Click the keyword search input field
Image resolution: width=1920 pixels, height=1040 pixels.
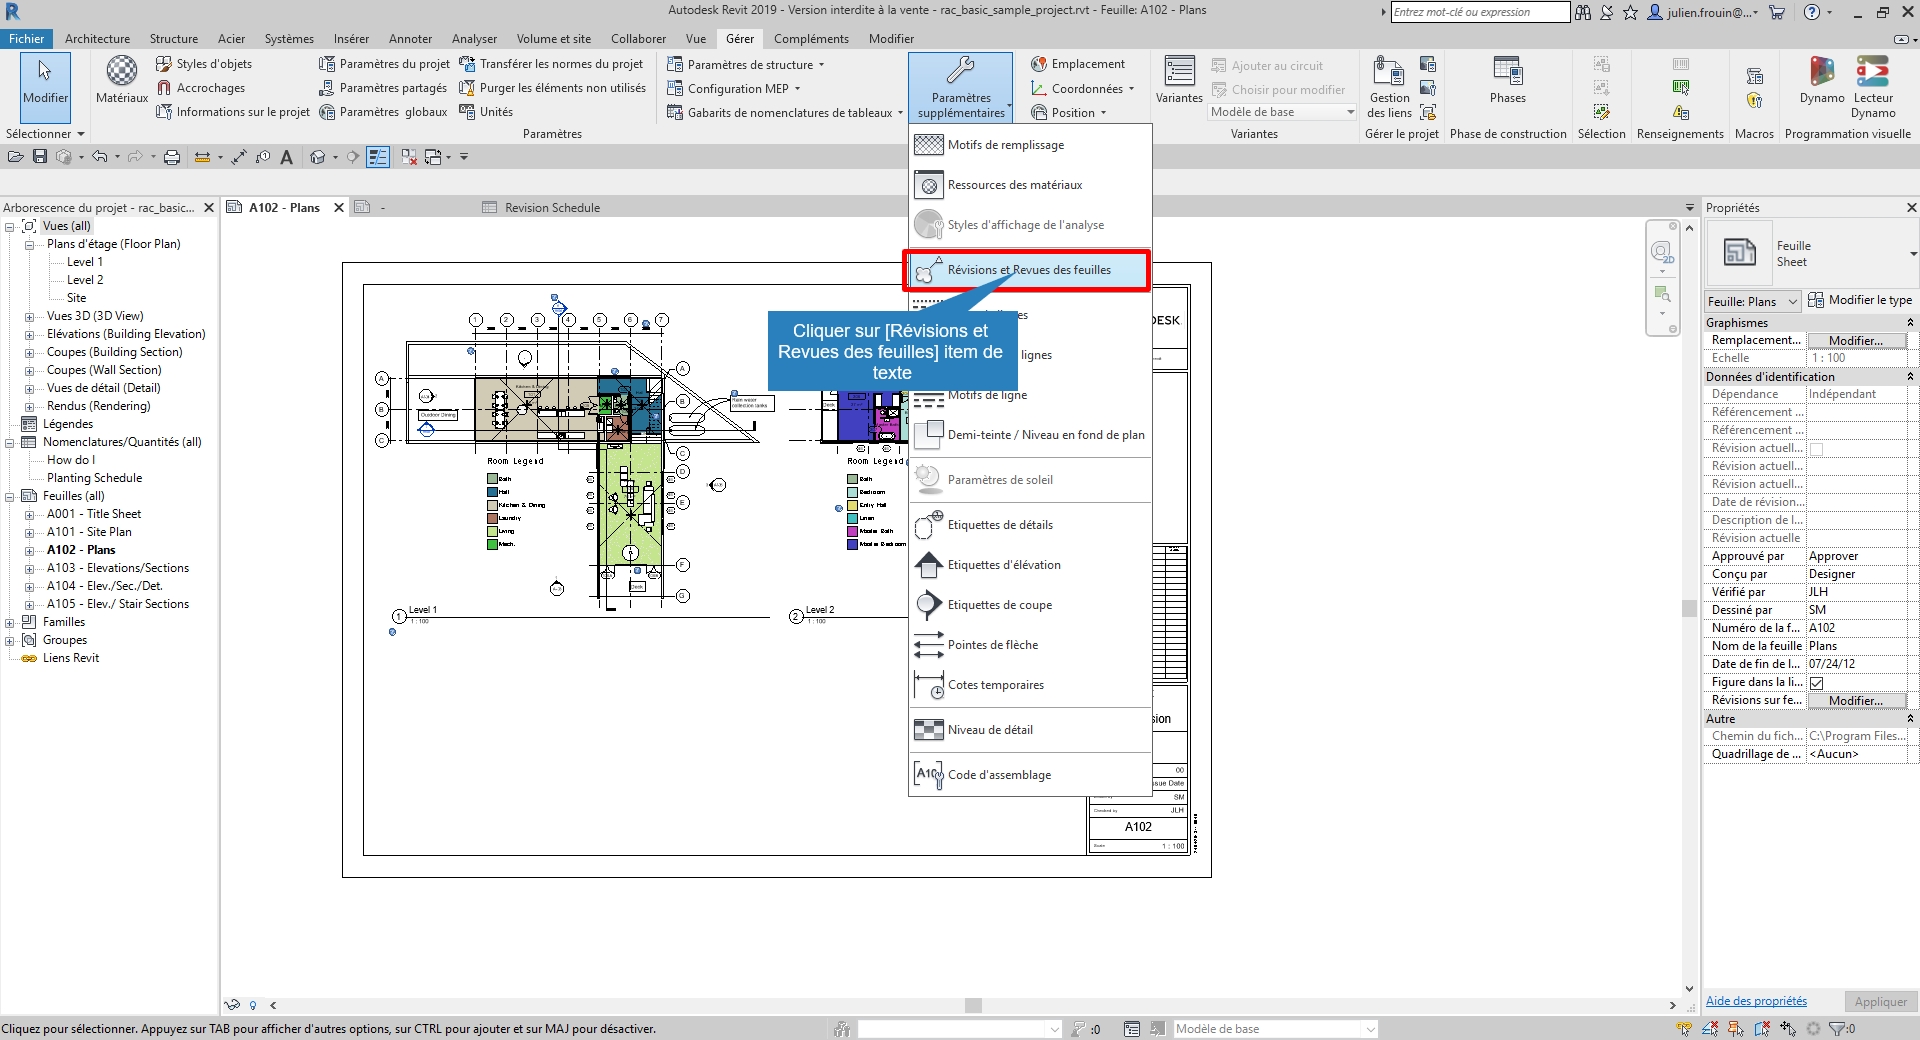[1479, 12]
